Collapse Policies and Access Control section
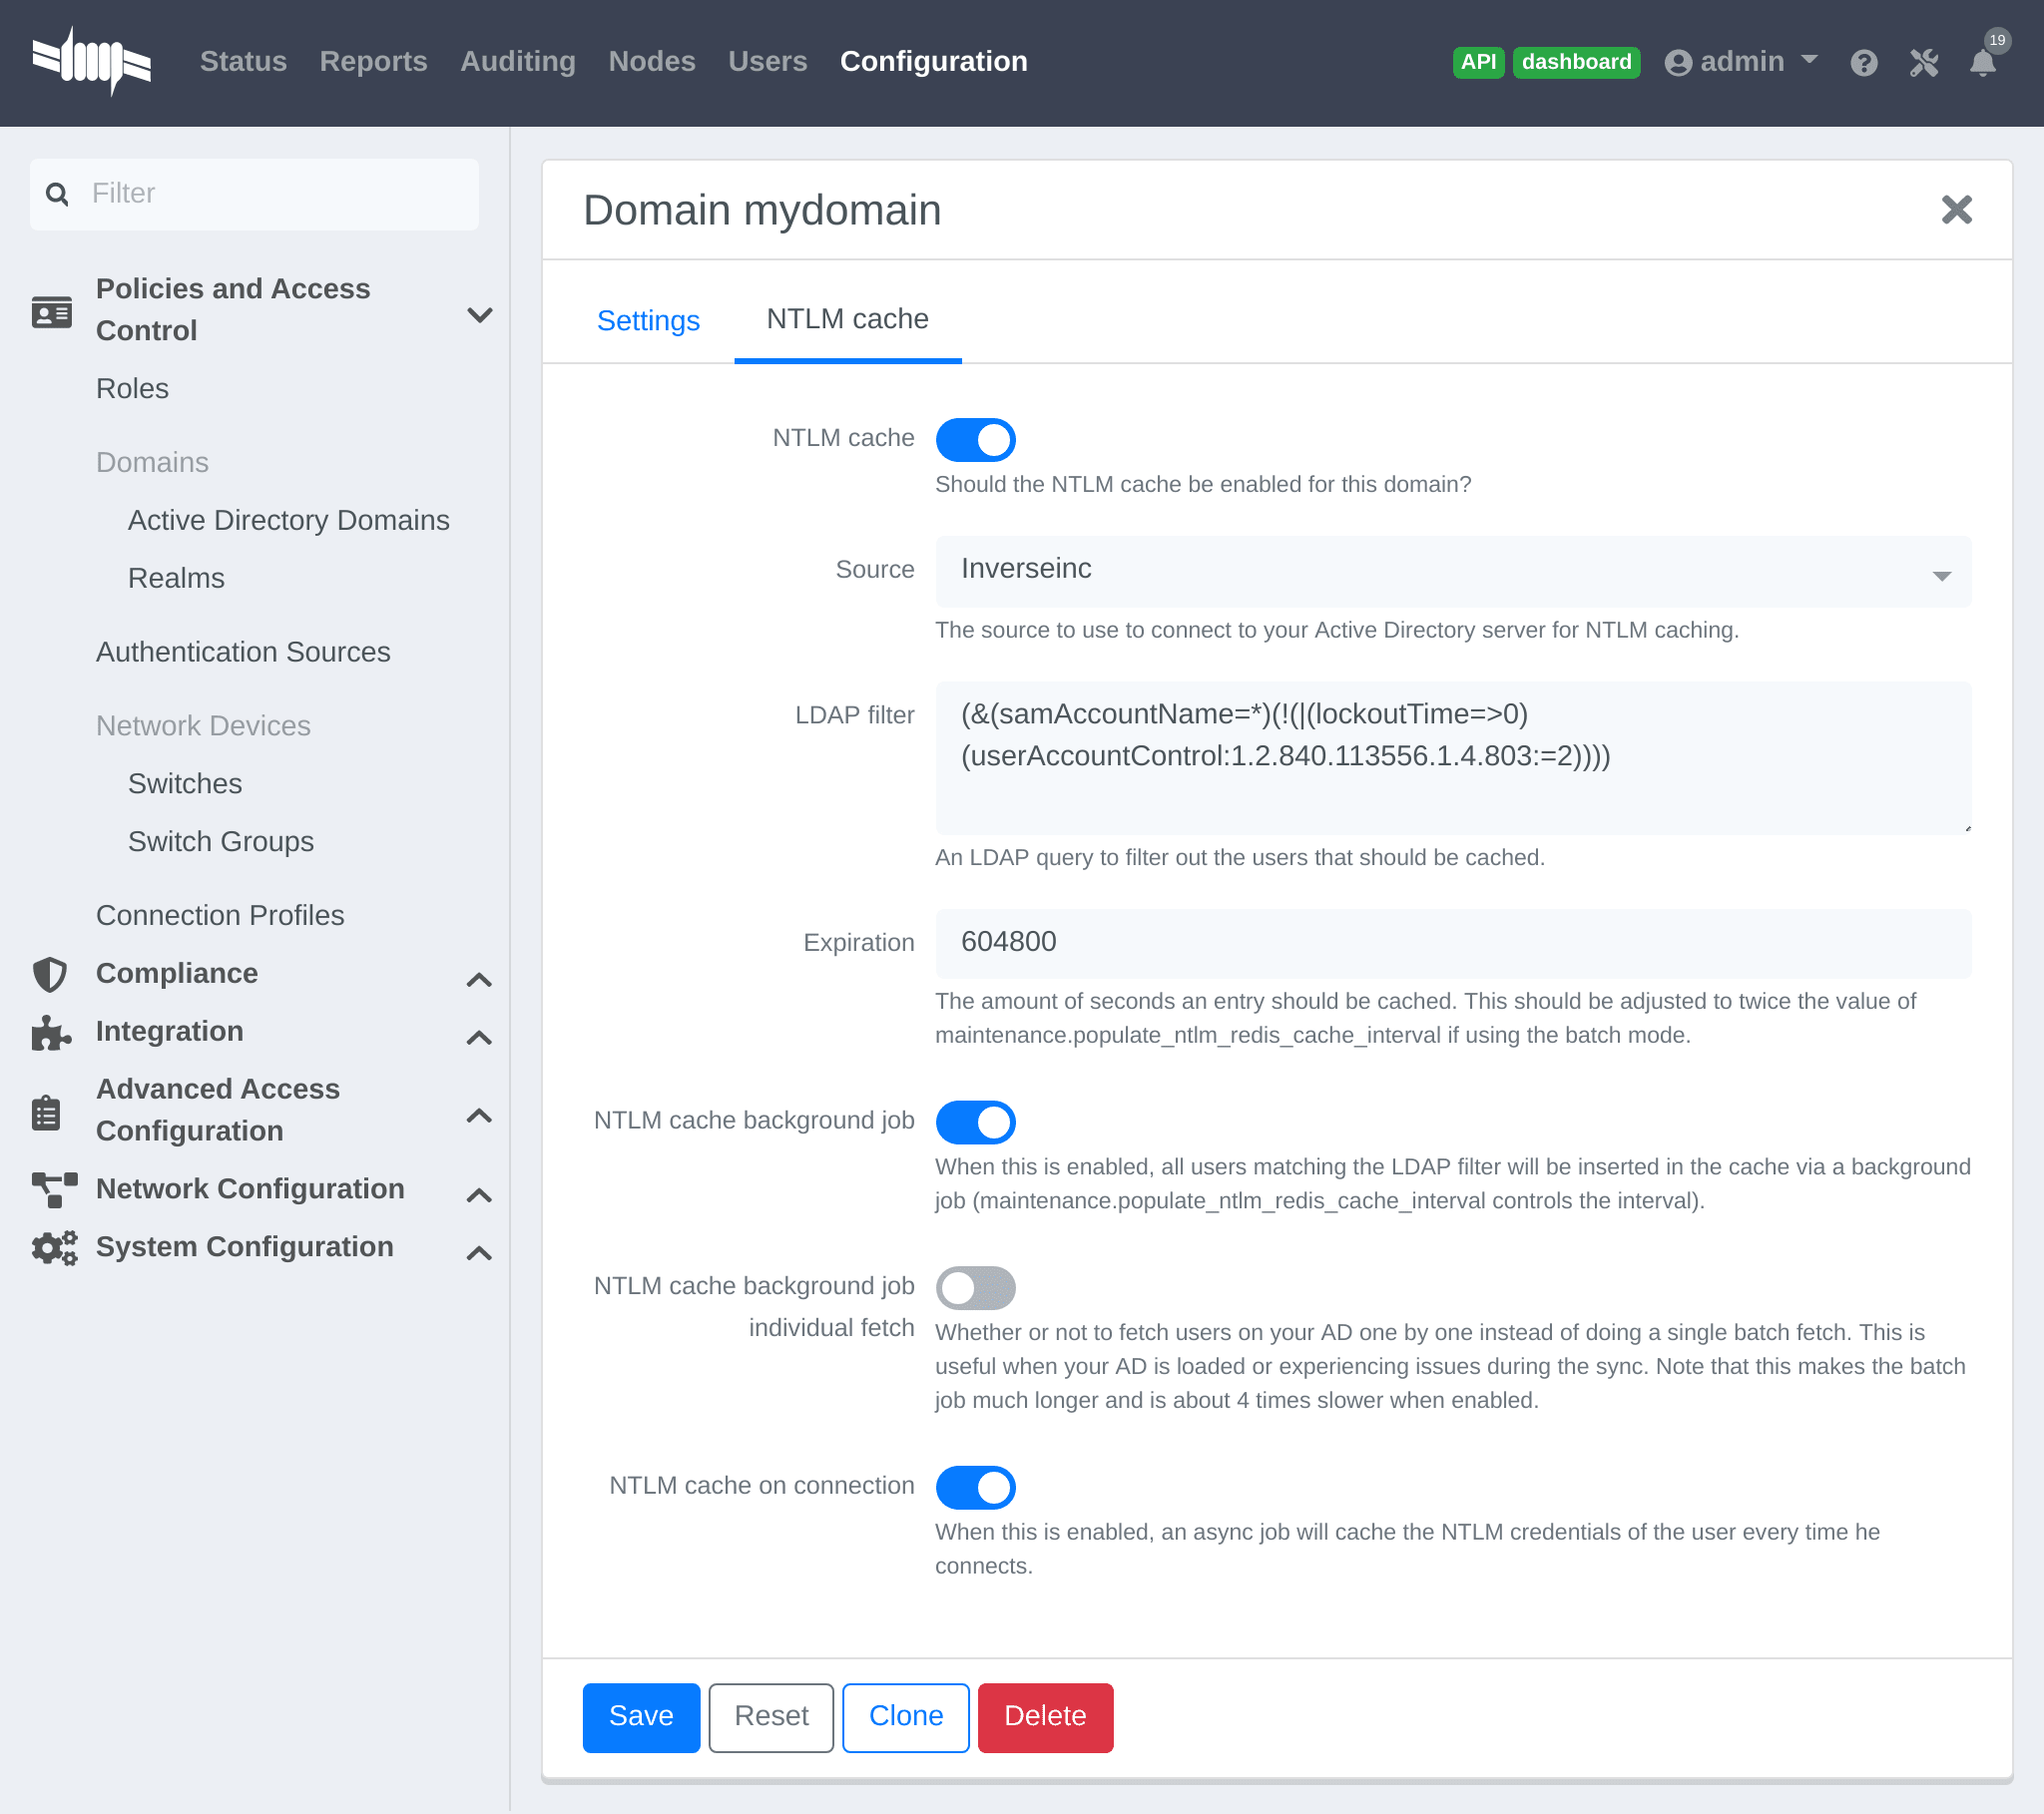The image size is (2044, 1814). [x=479, y=315]
